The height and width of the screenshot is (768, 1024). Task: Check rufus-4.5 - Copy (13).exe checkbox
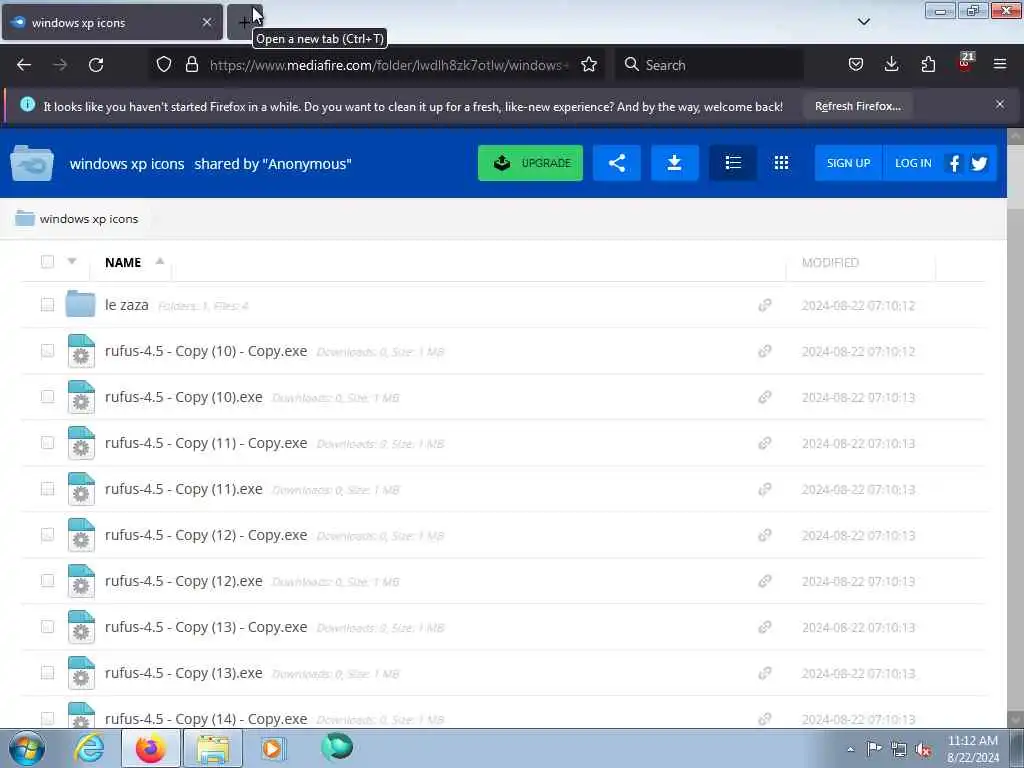coord(47,673)
